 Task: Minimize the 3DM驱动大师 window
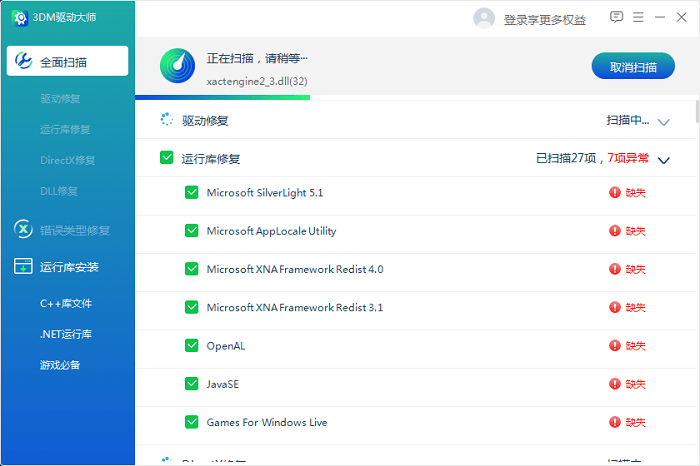[660, 17]
